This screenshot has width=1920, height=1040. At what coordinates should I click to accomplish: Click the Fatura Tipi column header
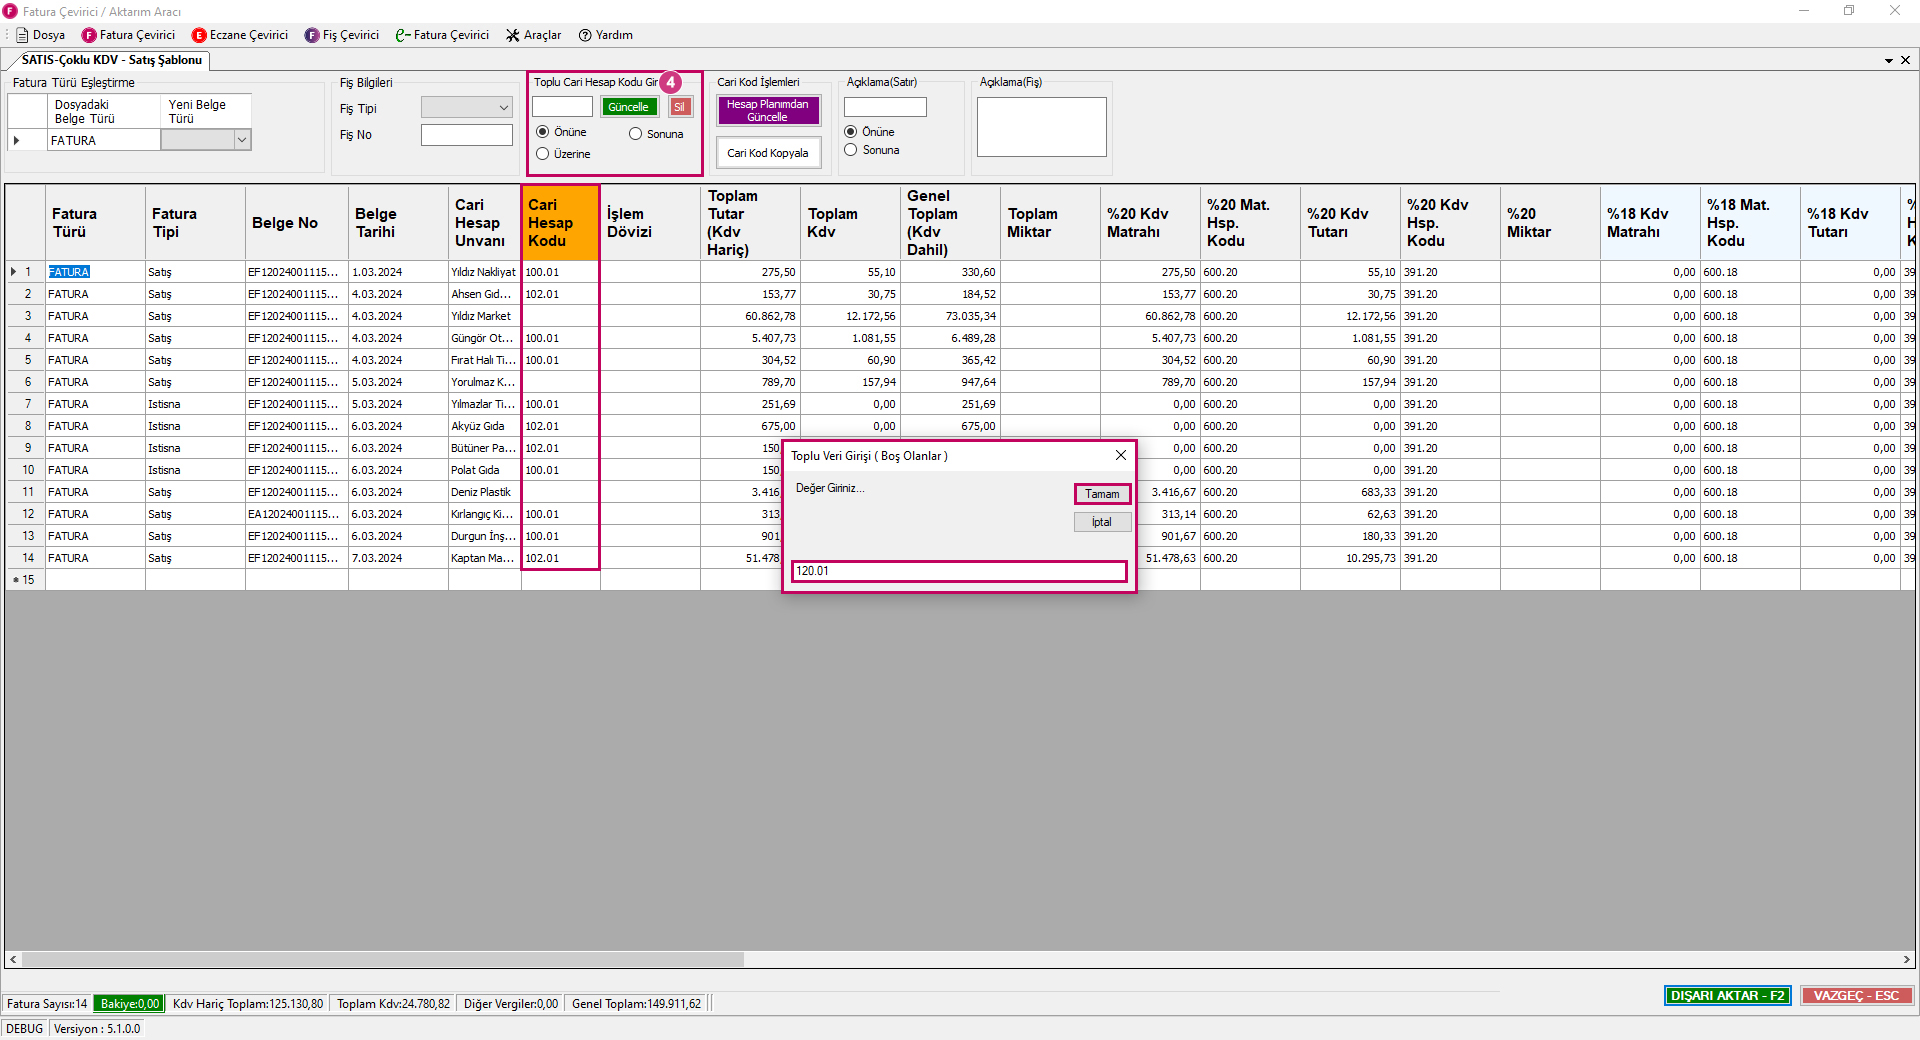coord(195,223)
